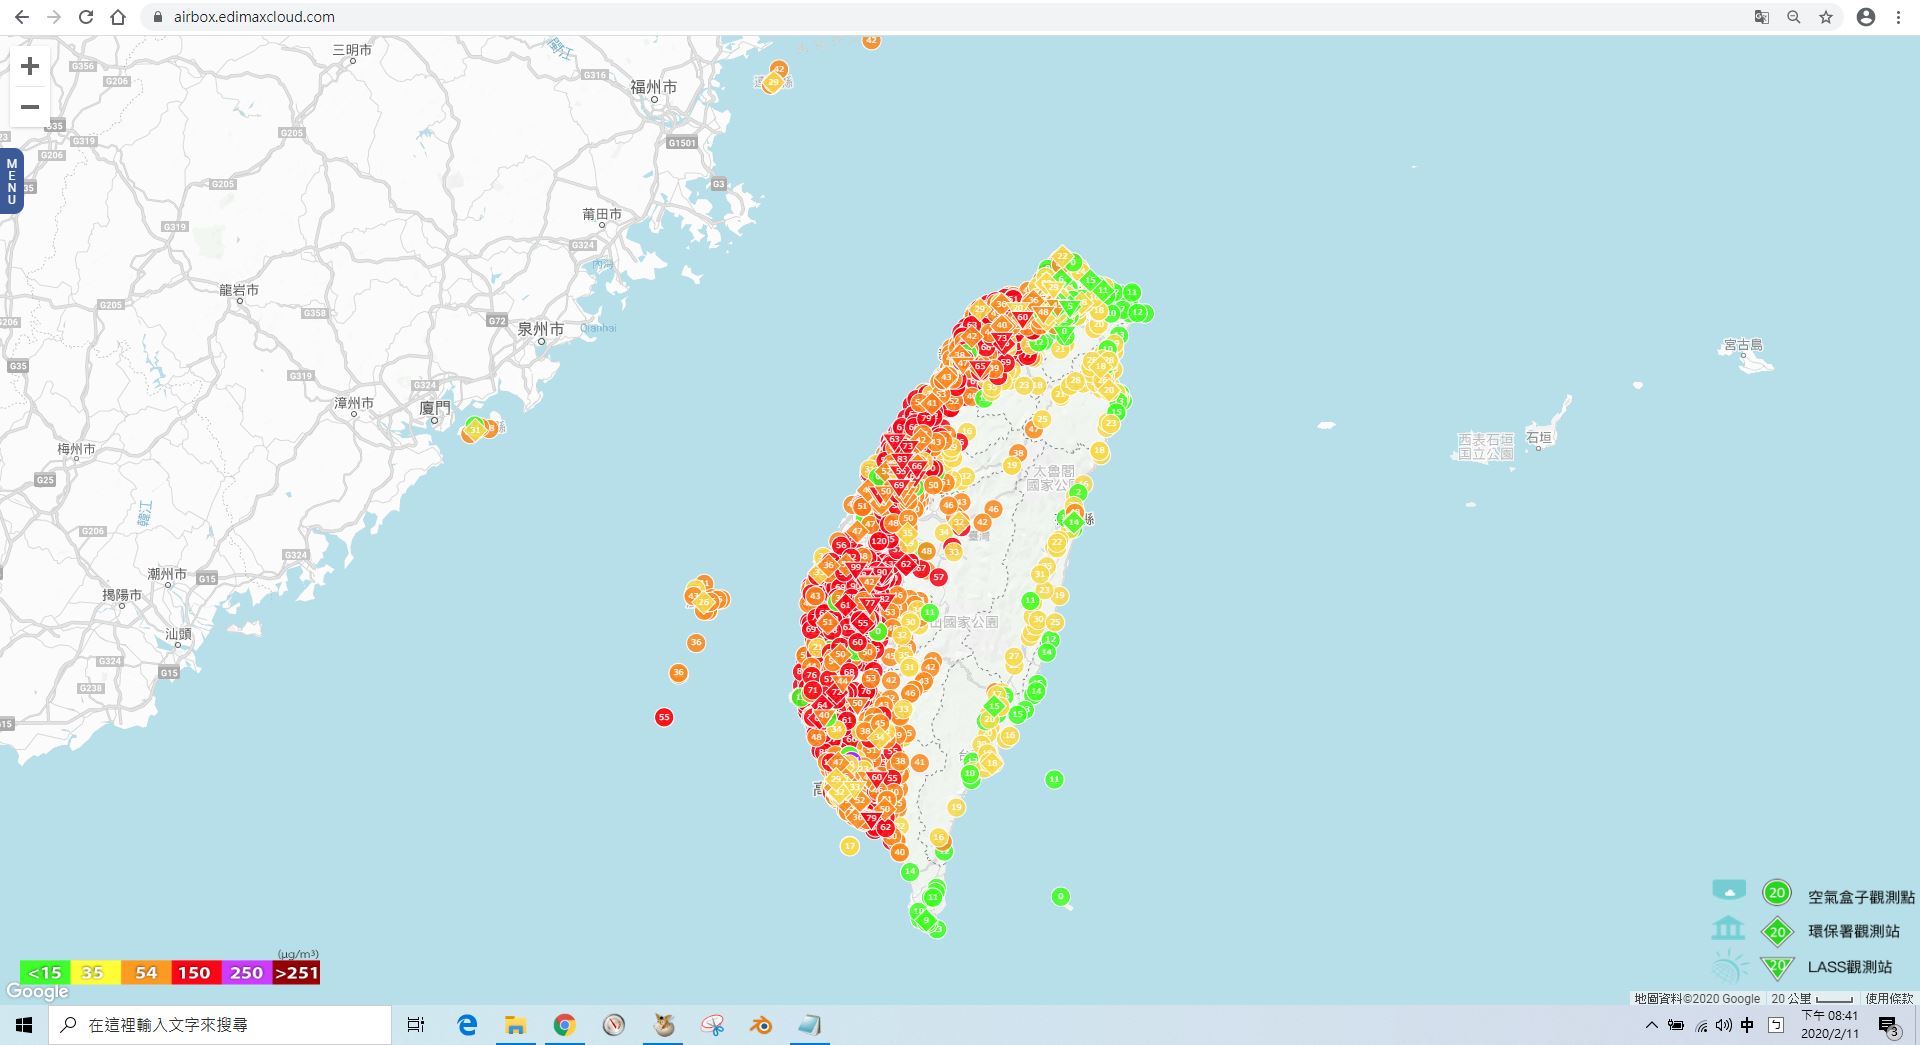Select the yellow 17 marker off southwest coast
Image resolution: width=1920 pixels, height=1045 pixels.
[x=849, y=846]
